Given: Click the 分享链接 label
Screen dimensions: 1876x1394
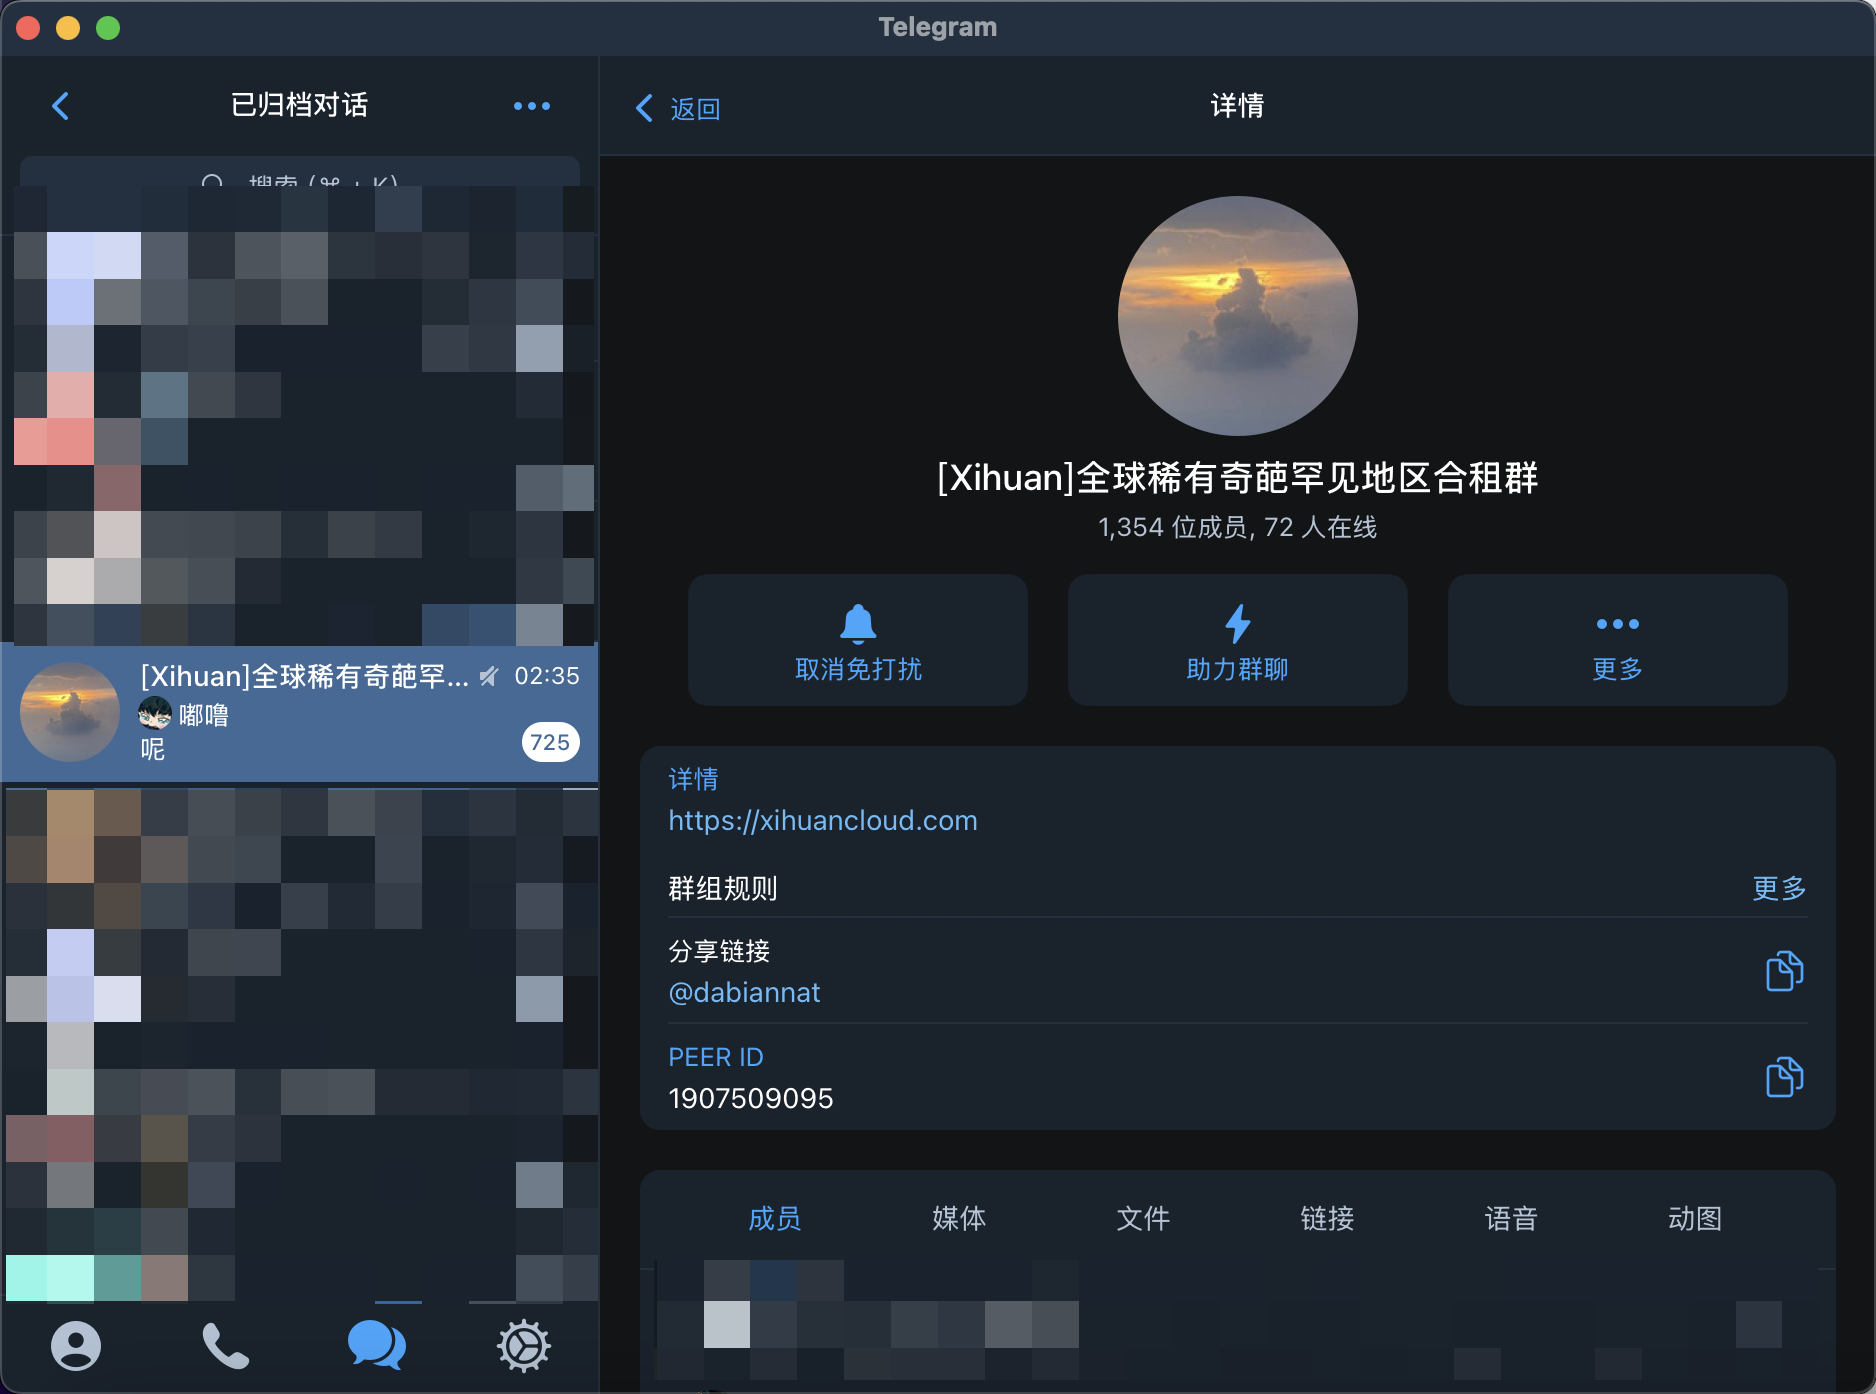Looking at the screenshot, I should coord(719,951).
